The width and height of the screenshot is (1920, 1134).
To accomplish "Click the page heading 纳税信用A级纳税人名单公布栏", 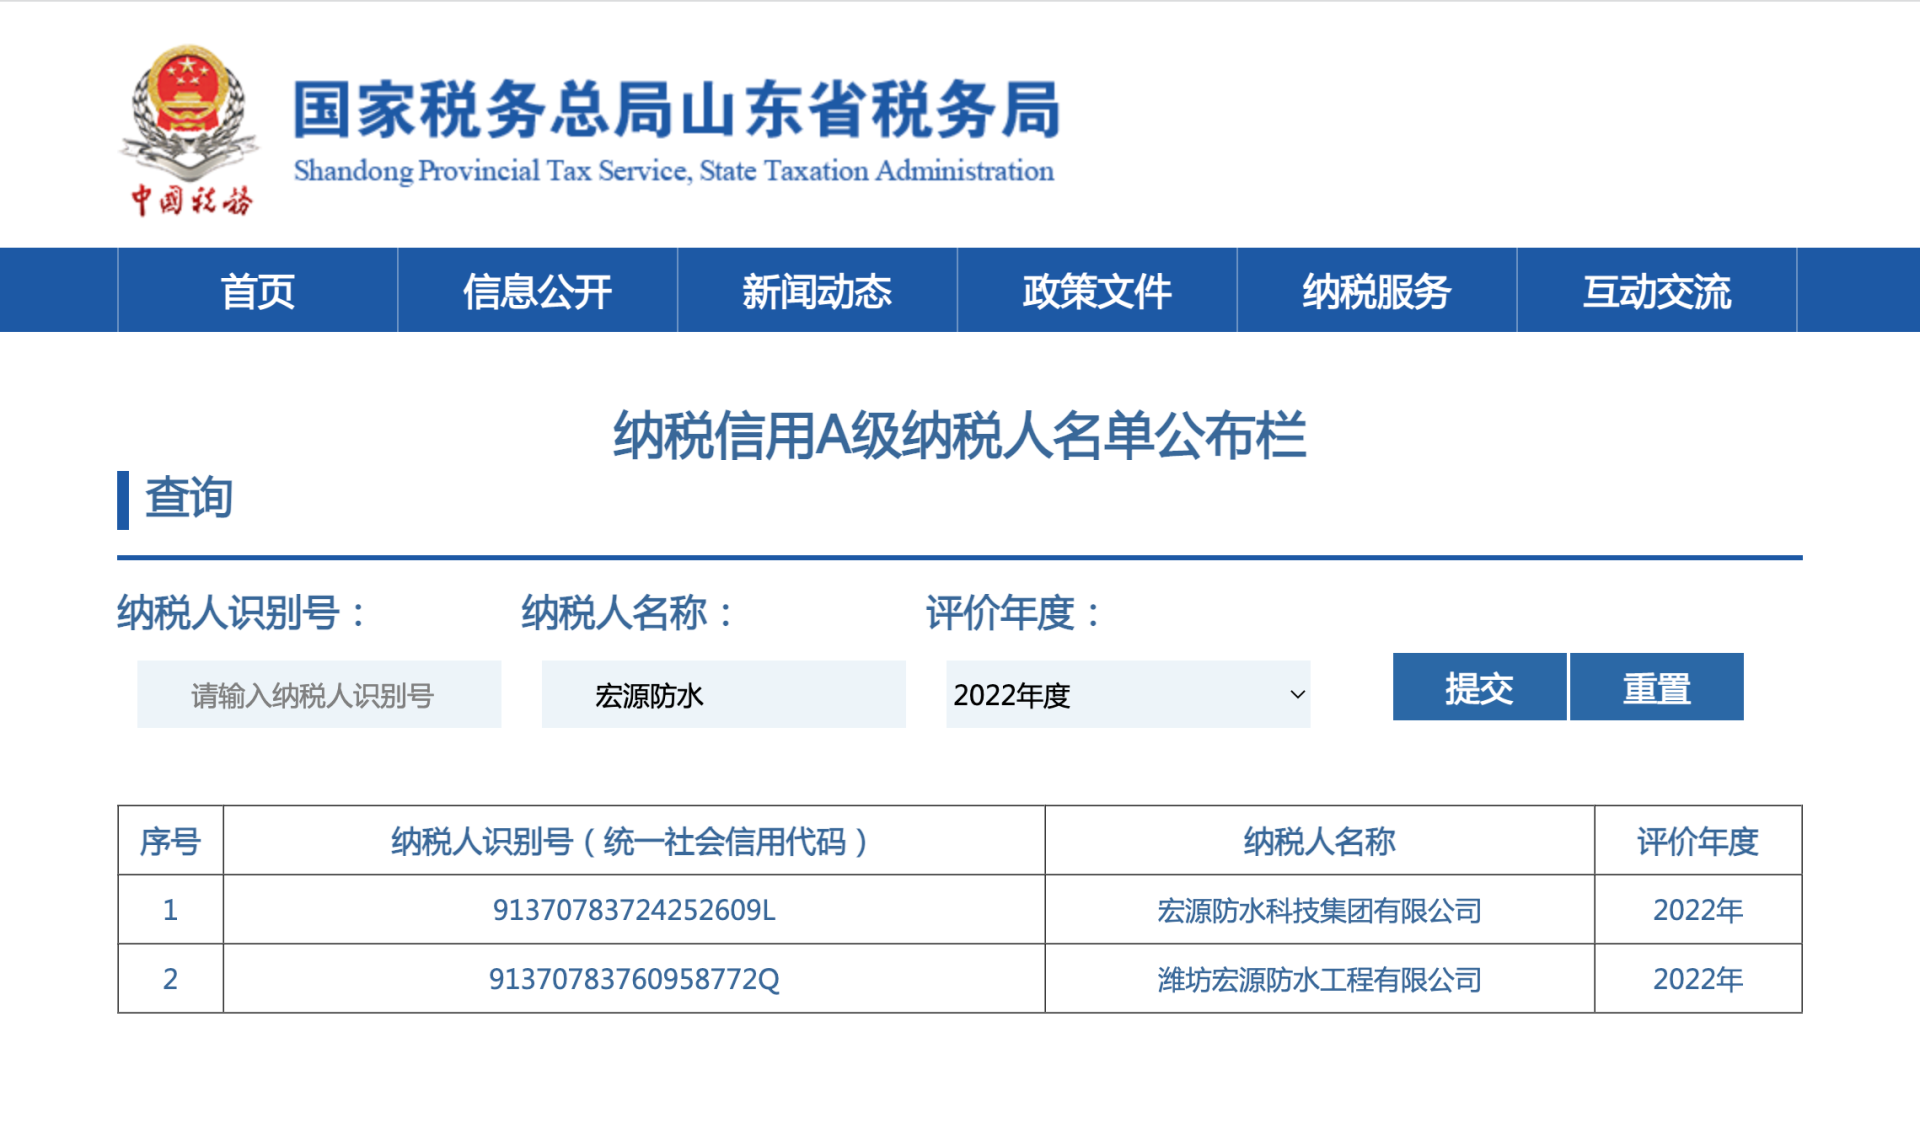I will (x=960, y=435).
